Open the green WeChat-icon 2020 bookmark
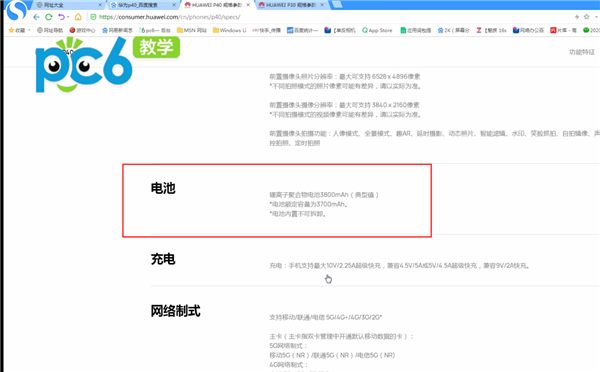Screen dimensions: 600x372 click(x=591, y=30)
